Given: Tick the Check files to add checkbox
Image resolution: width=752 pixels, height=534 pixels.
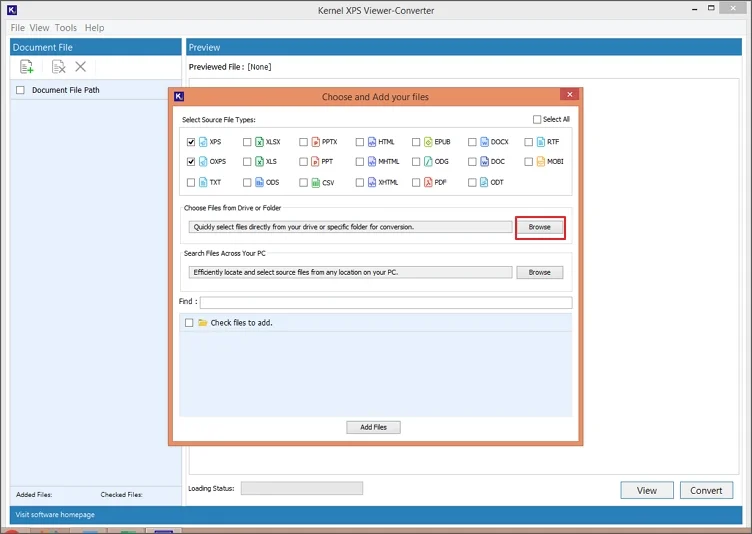Looking at the screenshot, I should (189, 323).
